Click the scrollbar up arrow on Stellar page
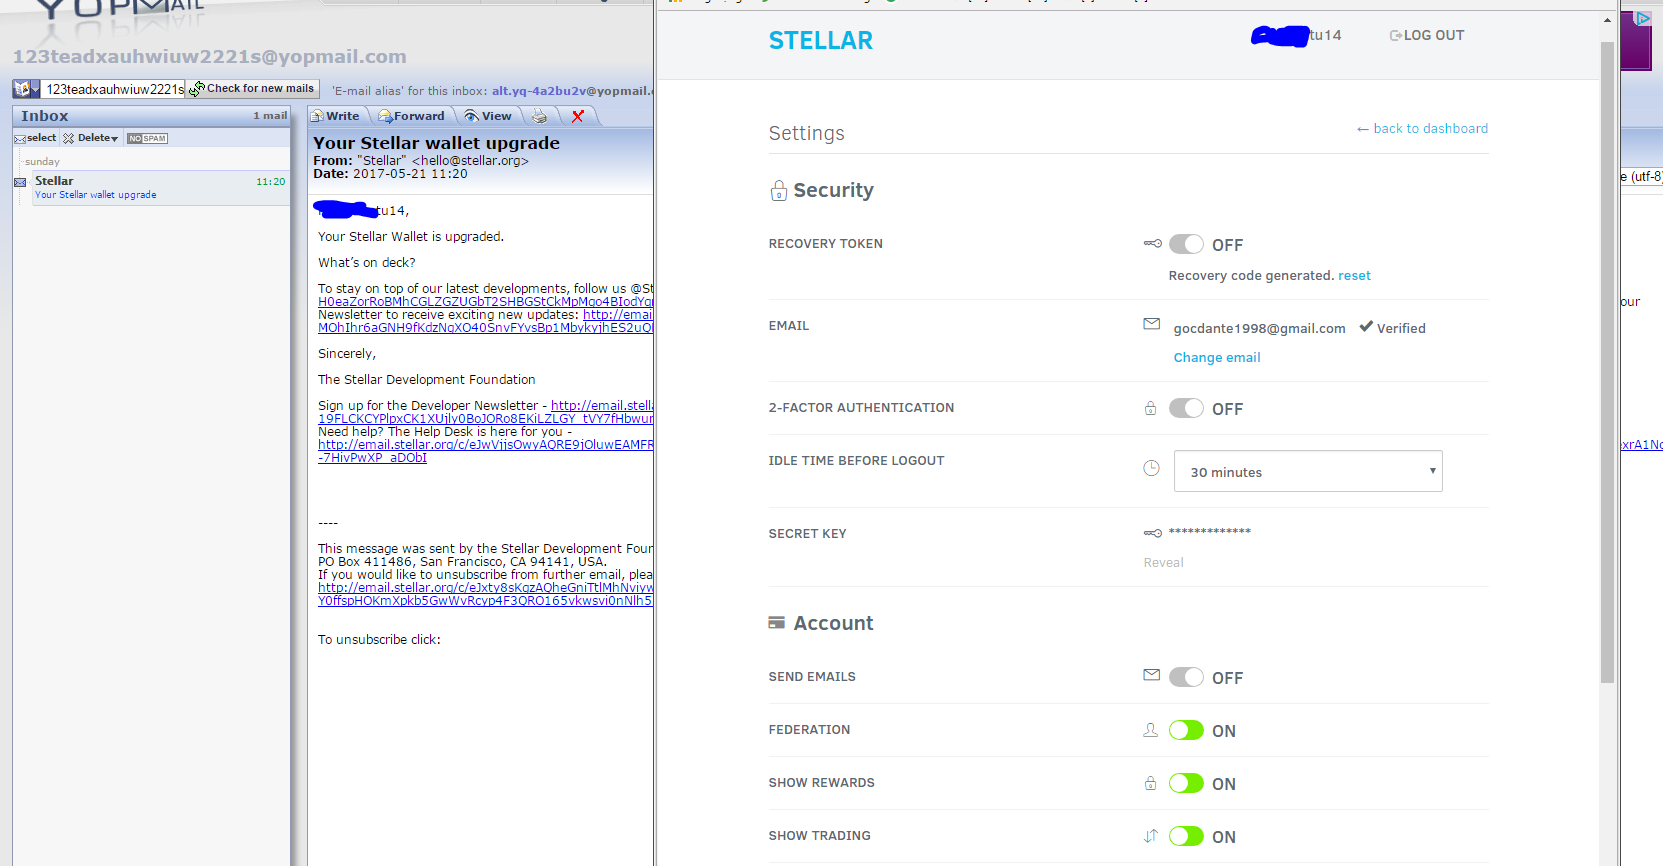 (x=1608, y=19)
